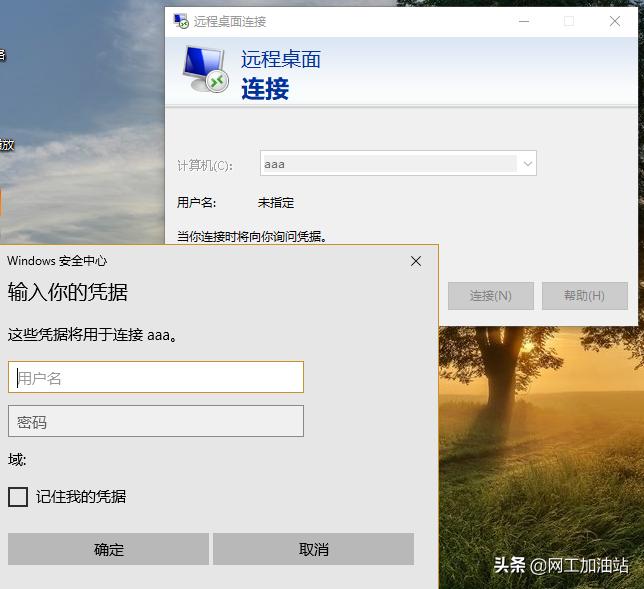Image resolution: width=644 pixels, height=589 pixels.
Task: Click the text 这些凭据将用于连接 aaa
Action: pyautogui.click(x=92, y=335)
